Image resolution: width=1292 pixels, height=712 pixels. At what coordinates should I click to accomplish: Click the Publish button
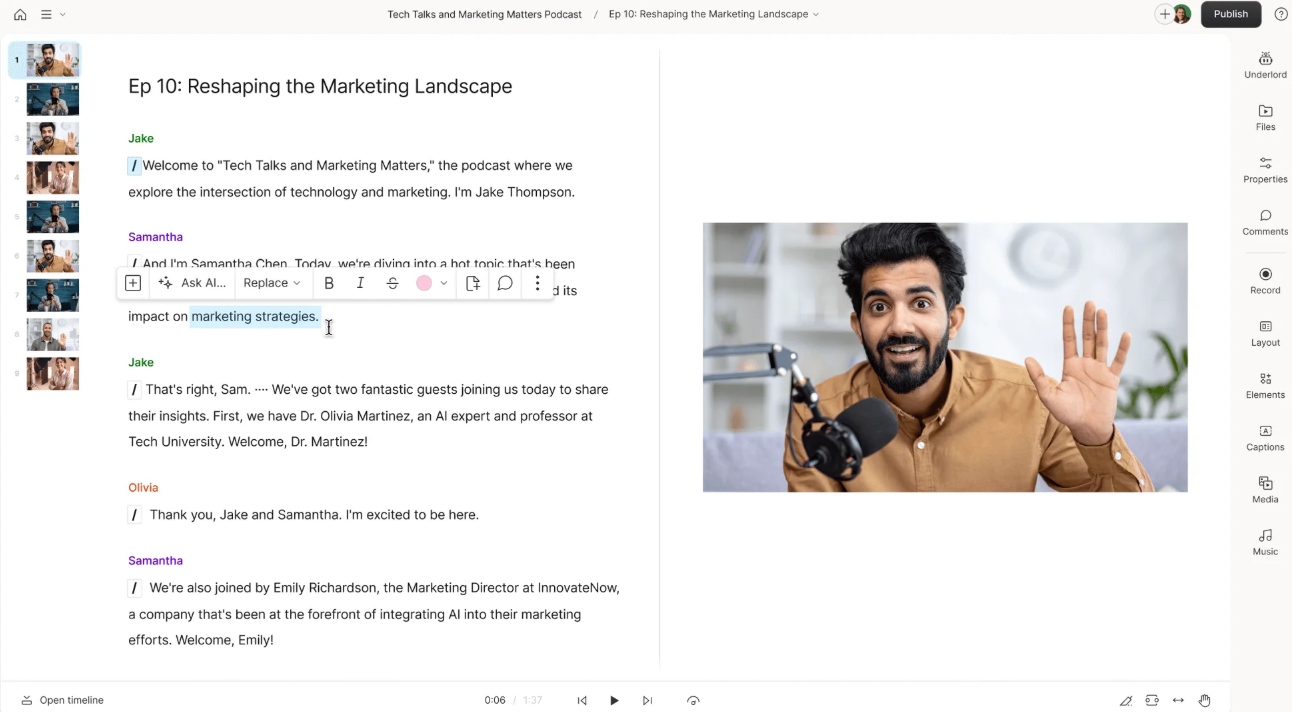(1230, 15)
